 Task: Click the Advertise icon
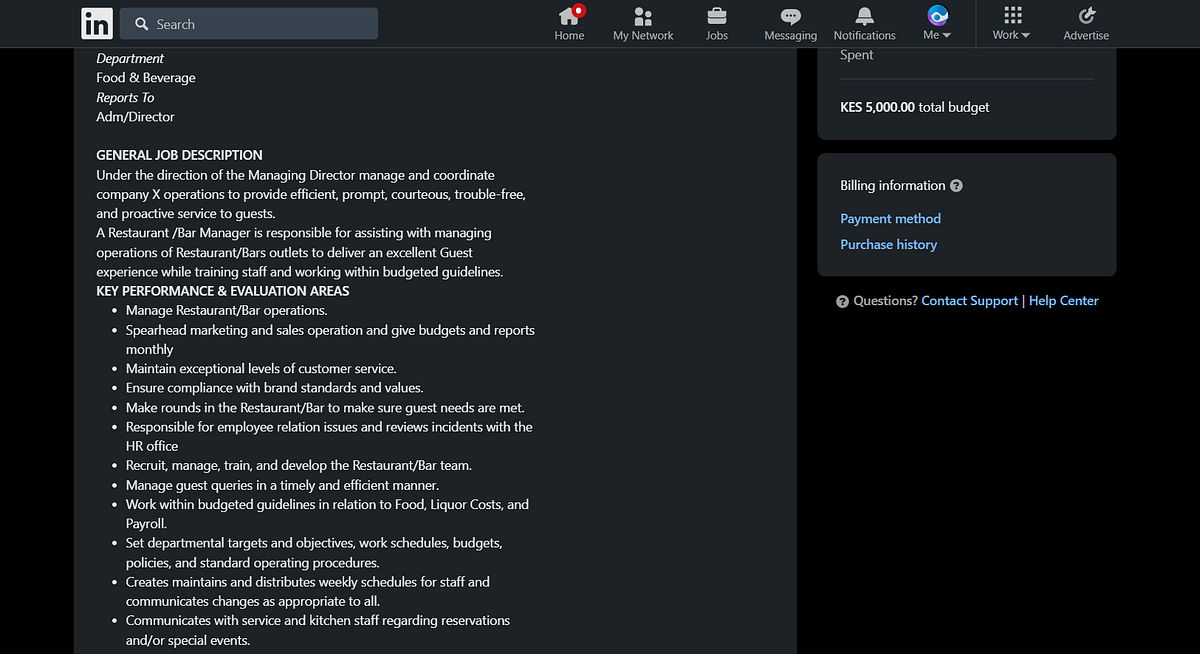click(x=1087, y=16)
